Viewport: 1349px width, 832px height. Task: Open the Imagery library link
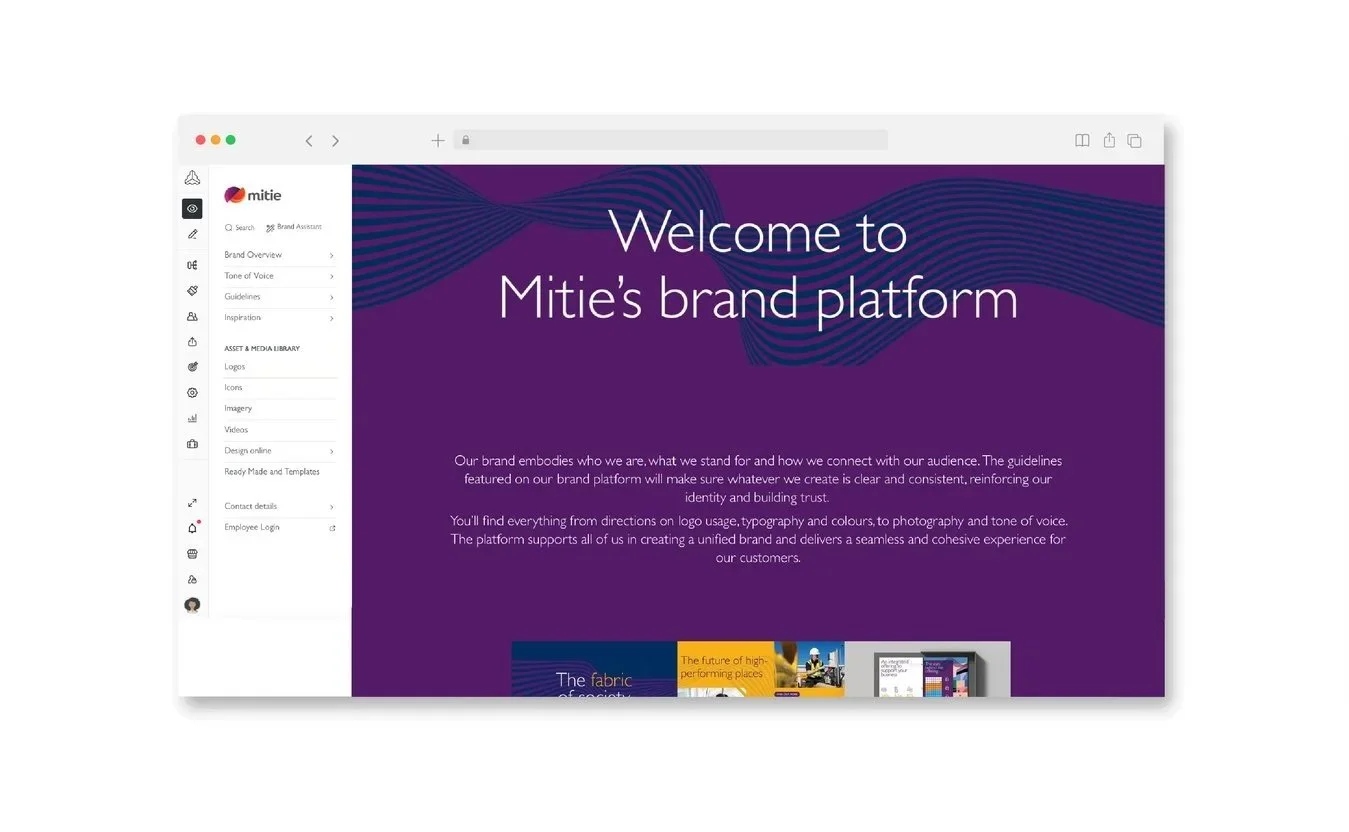tap(238, 409)
